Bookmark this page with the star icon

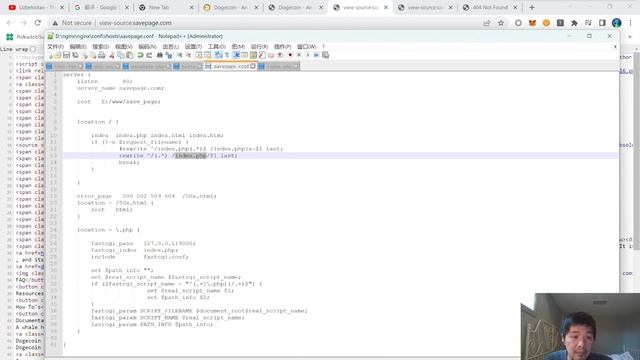click(501, 23)
